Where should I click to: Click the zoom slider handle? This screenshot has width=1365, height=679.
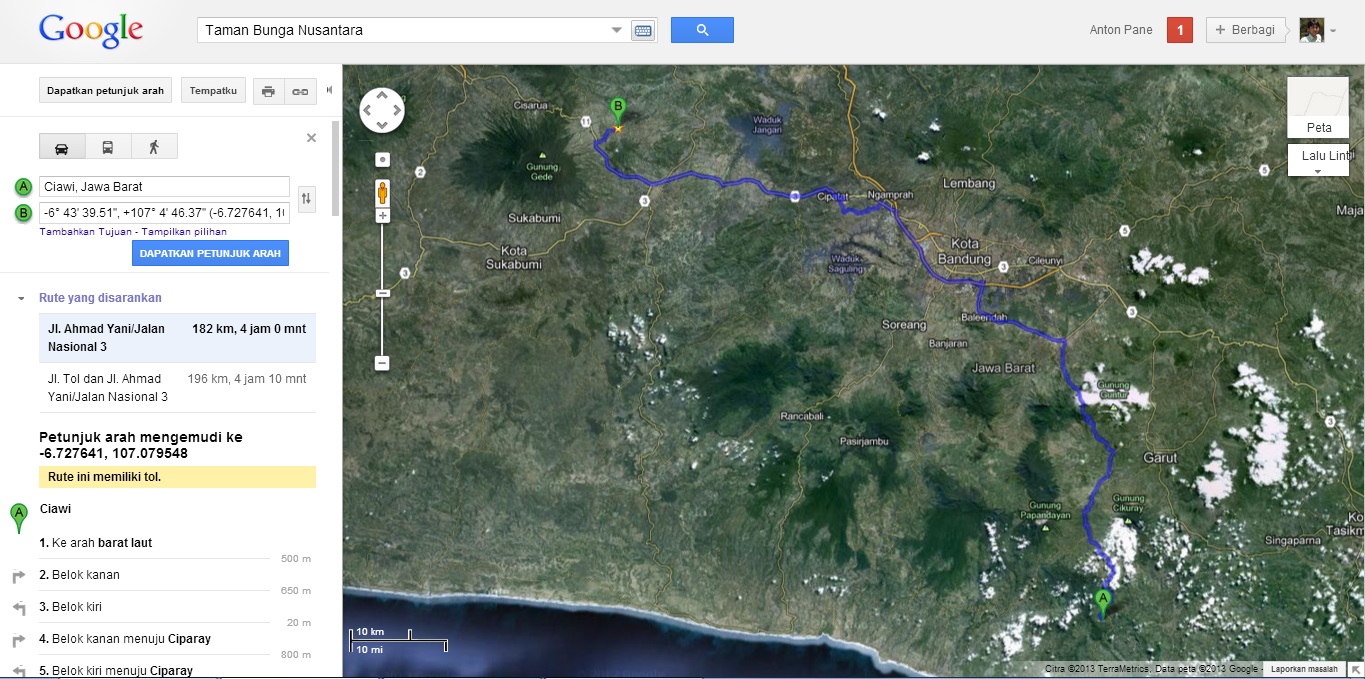point(382,293)
